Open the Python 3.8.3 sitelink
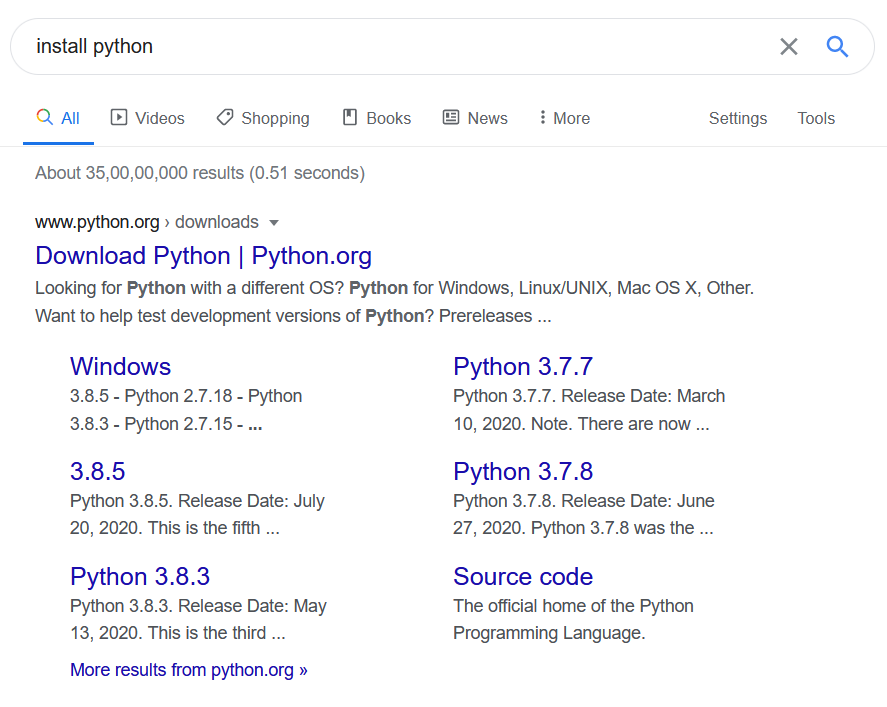The image size is (887, 707). (x=140, y=576)
